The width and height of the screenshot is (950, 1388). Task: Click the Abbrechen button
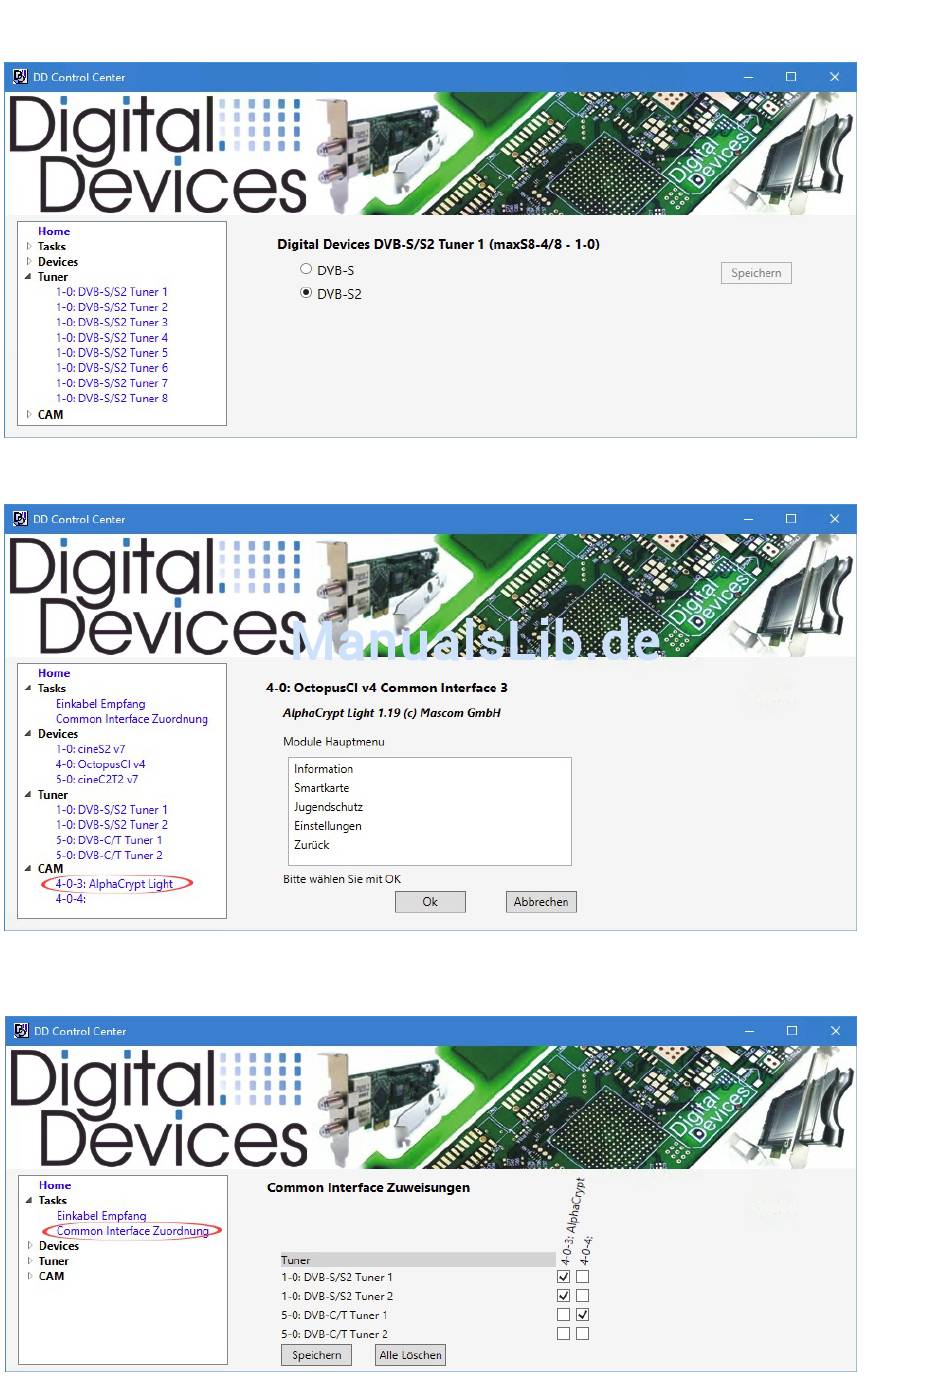pos(541,902)
